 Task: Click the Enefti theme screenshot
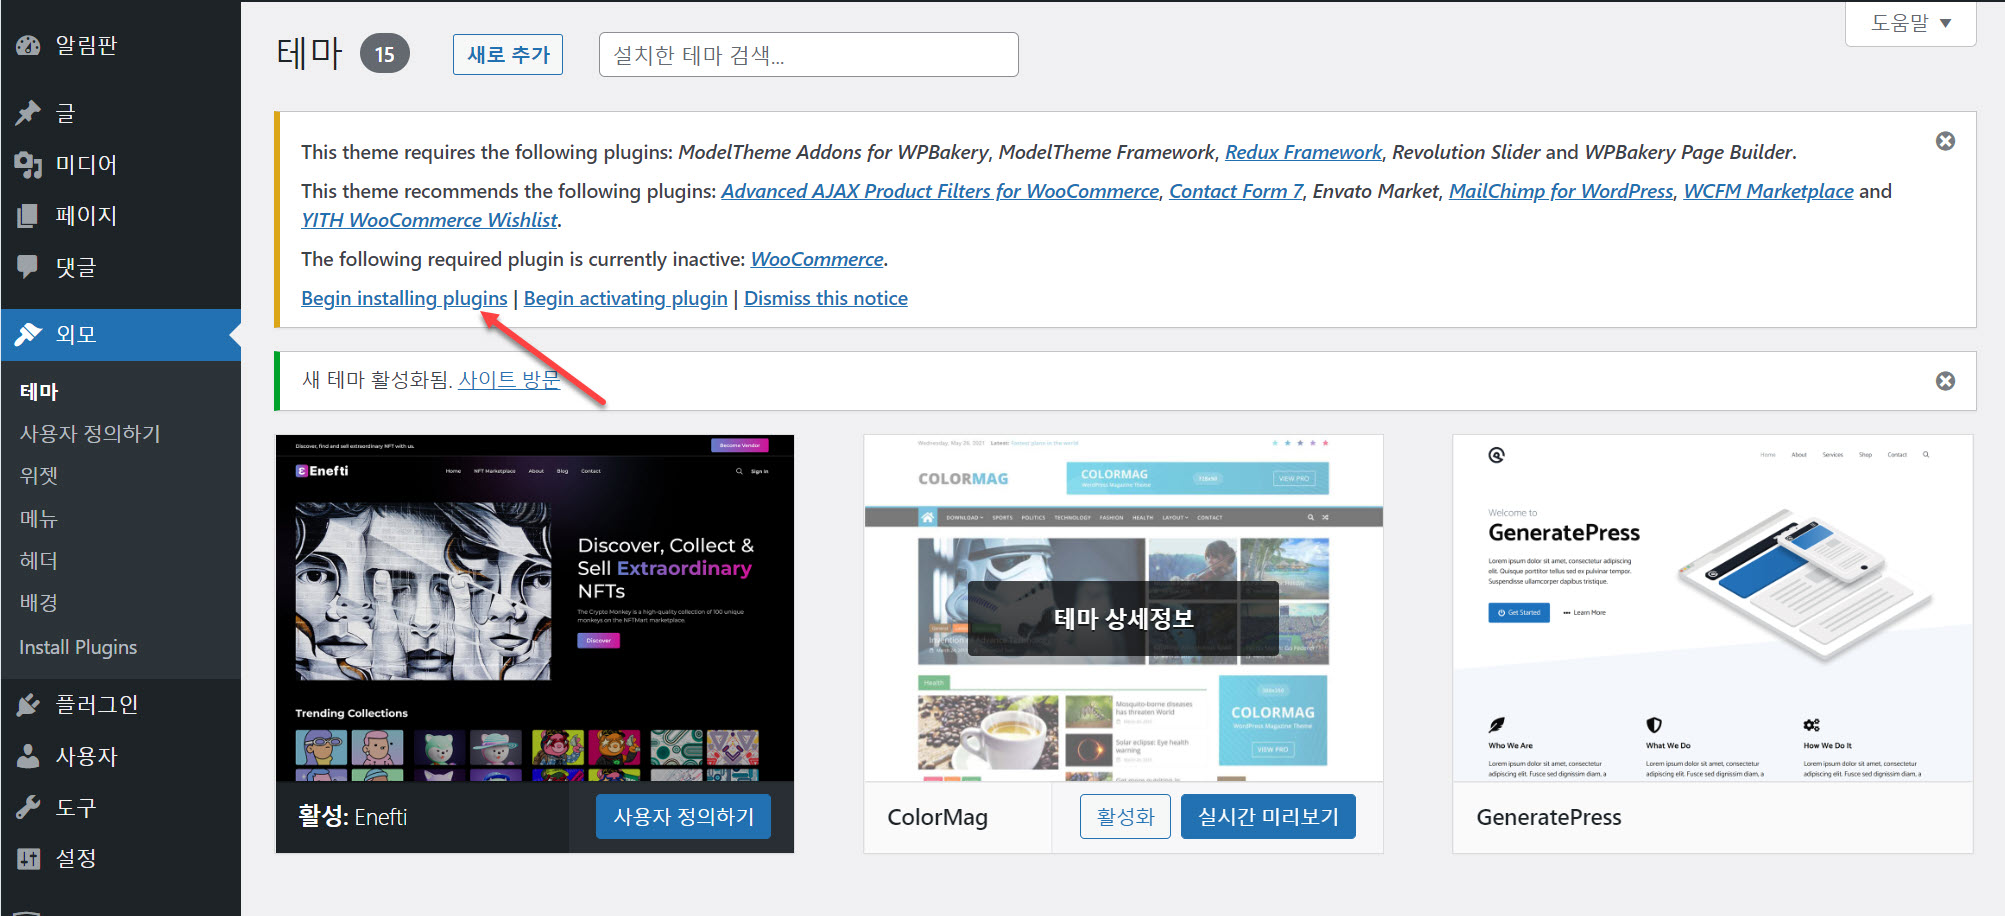click(x=535, y=608)
